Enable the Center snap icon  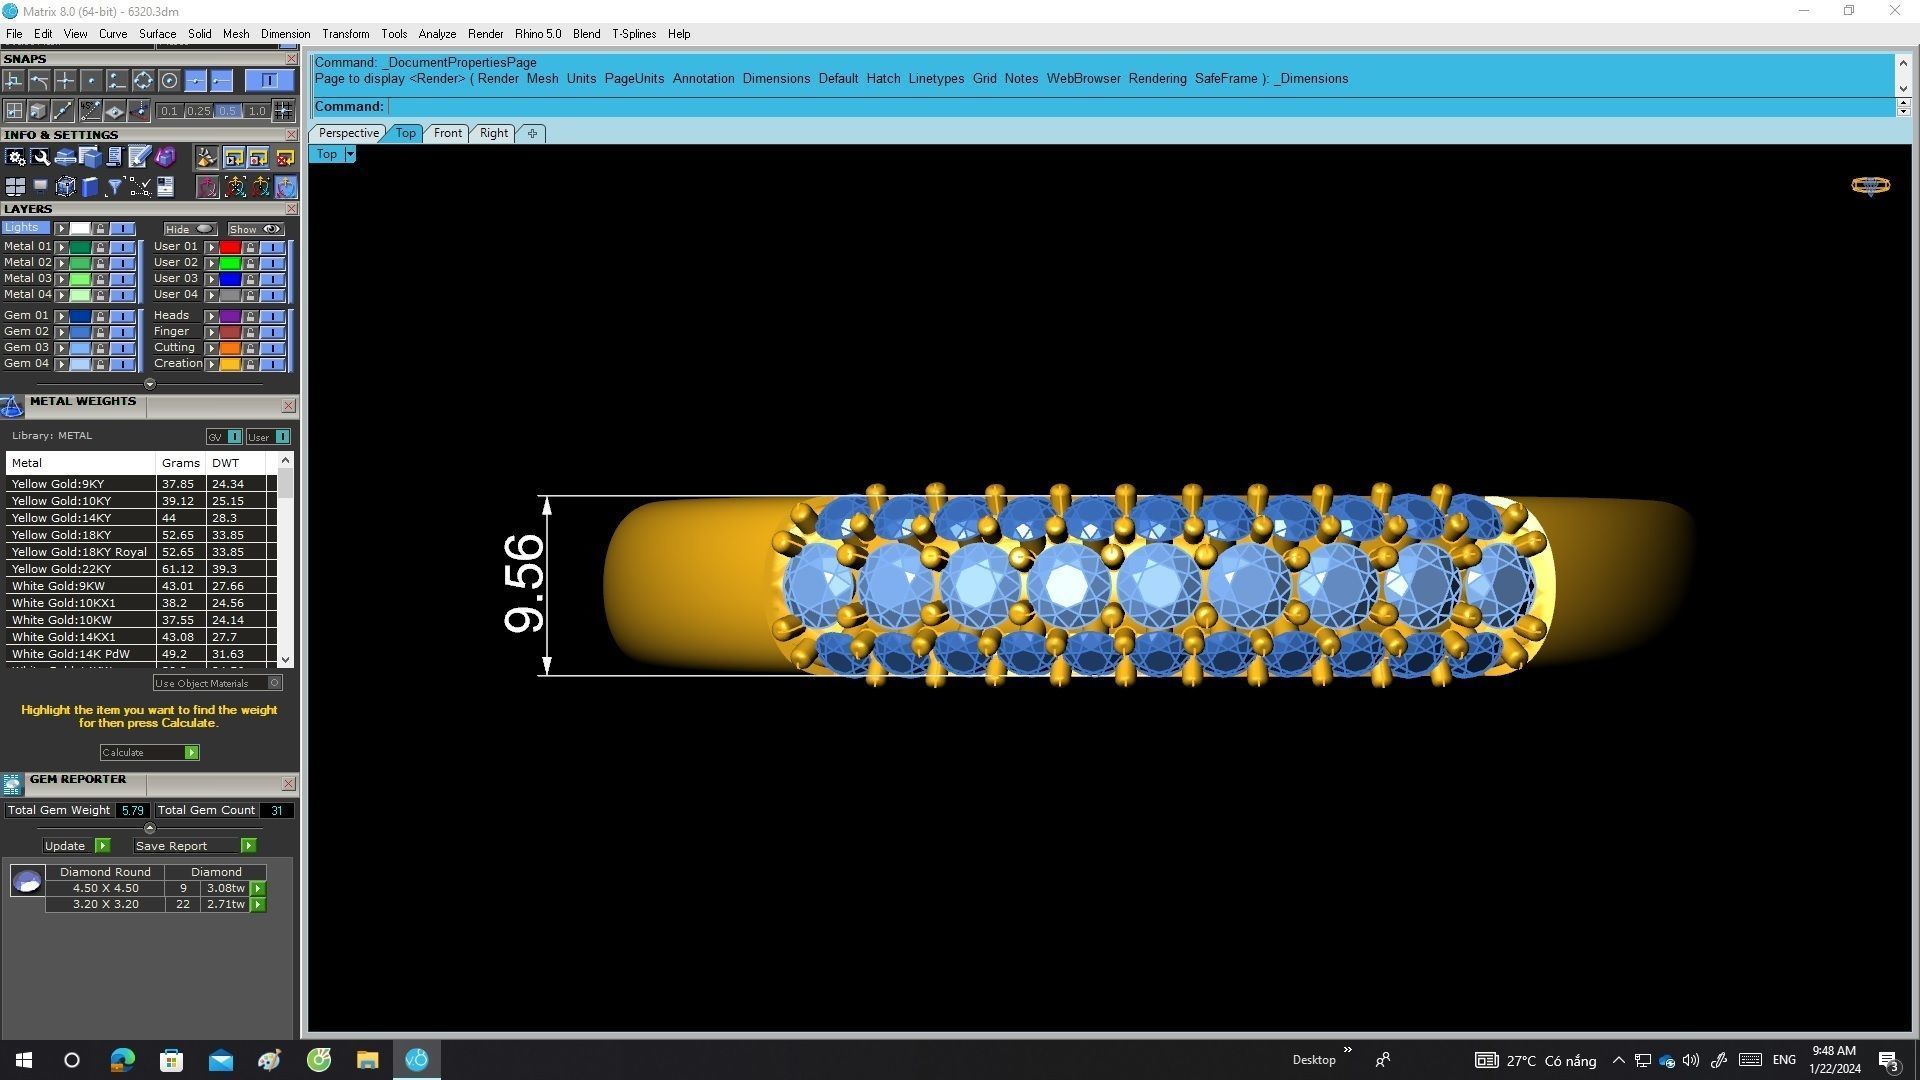pos(169,81)
